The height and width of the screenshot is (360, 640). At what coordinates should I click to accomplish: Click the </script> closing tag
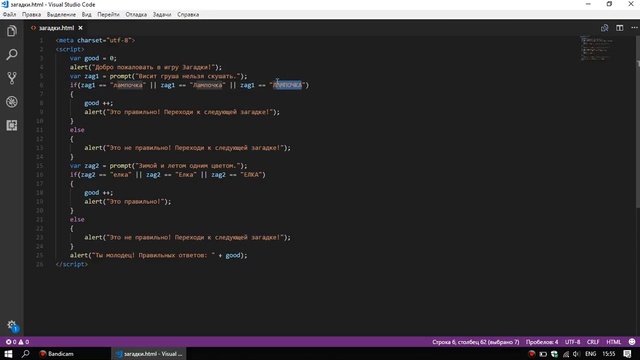(x=71, y=264)
